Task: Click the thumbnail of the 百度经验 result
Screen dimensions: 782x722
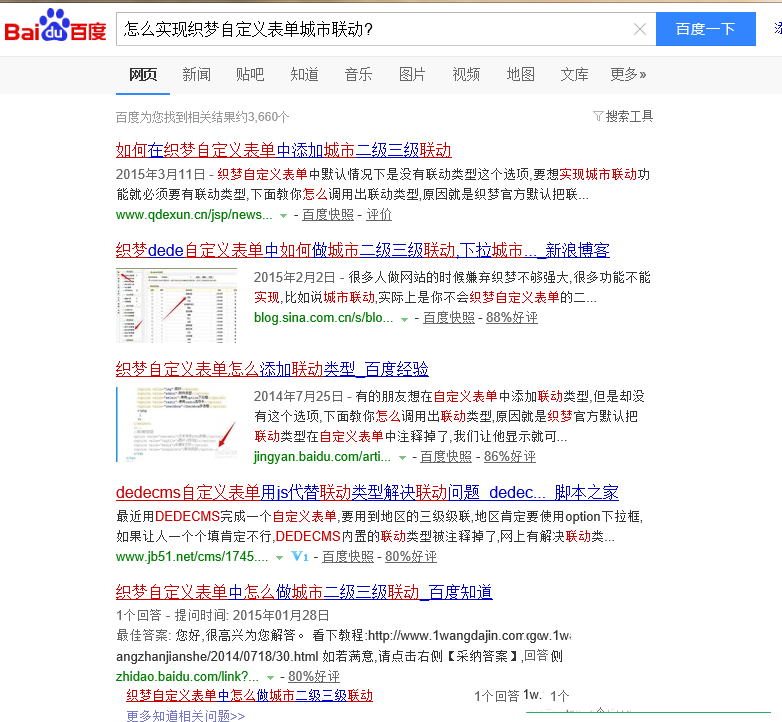Action: tap(177, 424)
